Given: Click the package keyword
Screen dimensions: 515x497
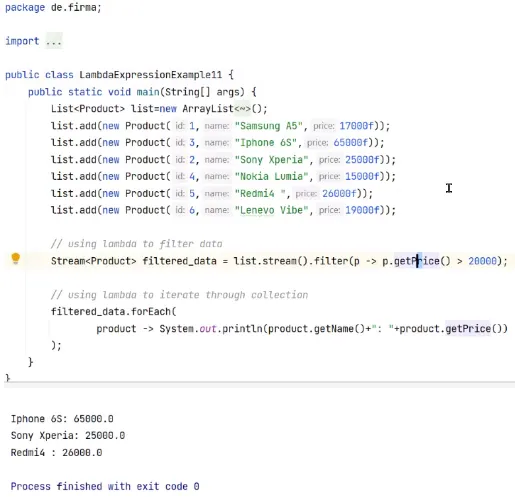Looking at the screenshot, I should 25,7.
